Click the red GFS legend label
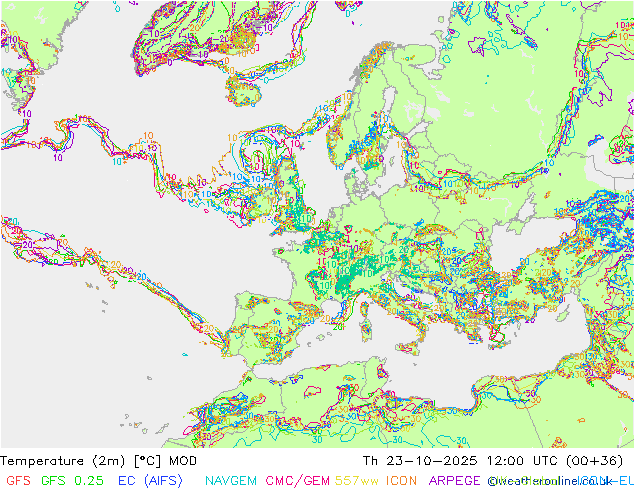This screenshot has width=634, height=490. point(18,480)
